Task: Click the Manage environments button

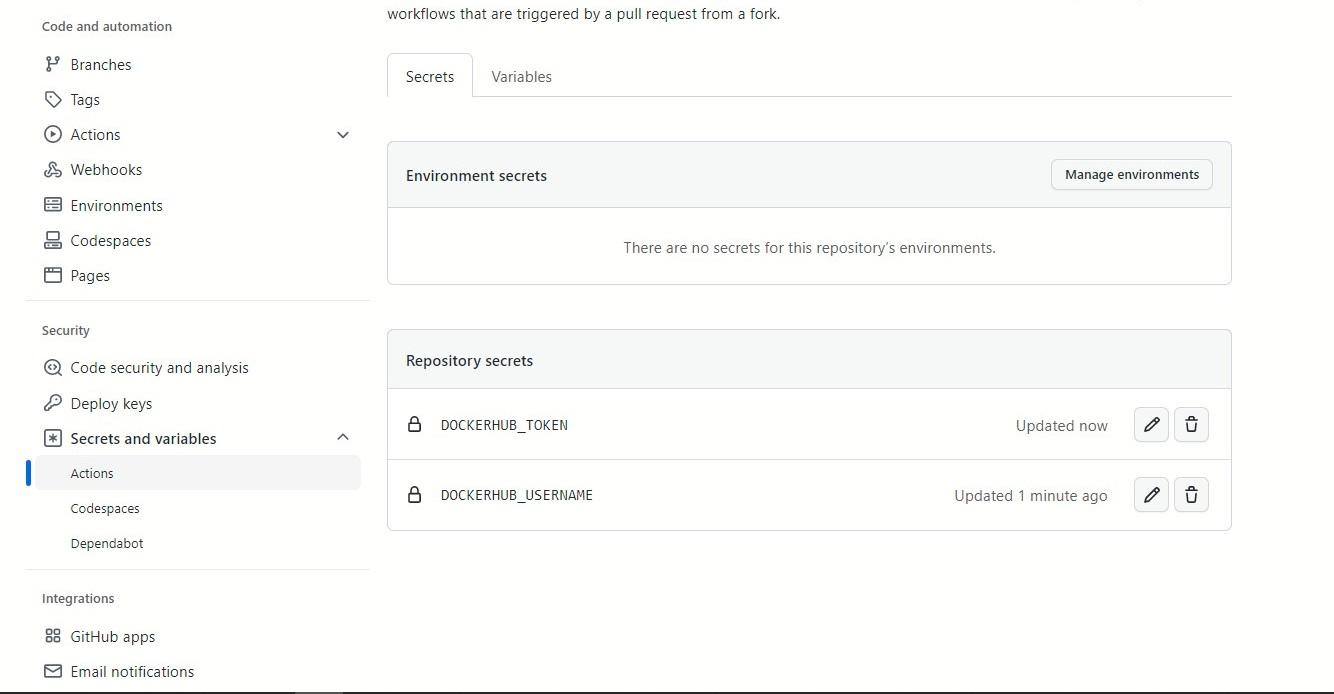Action: 1131,175
